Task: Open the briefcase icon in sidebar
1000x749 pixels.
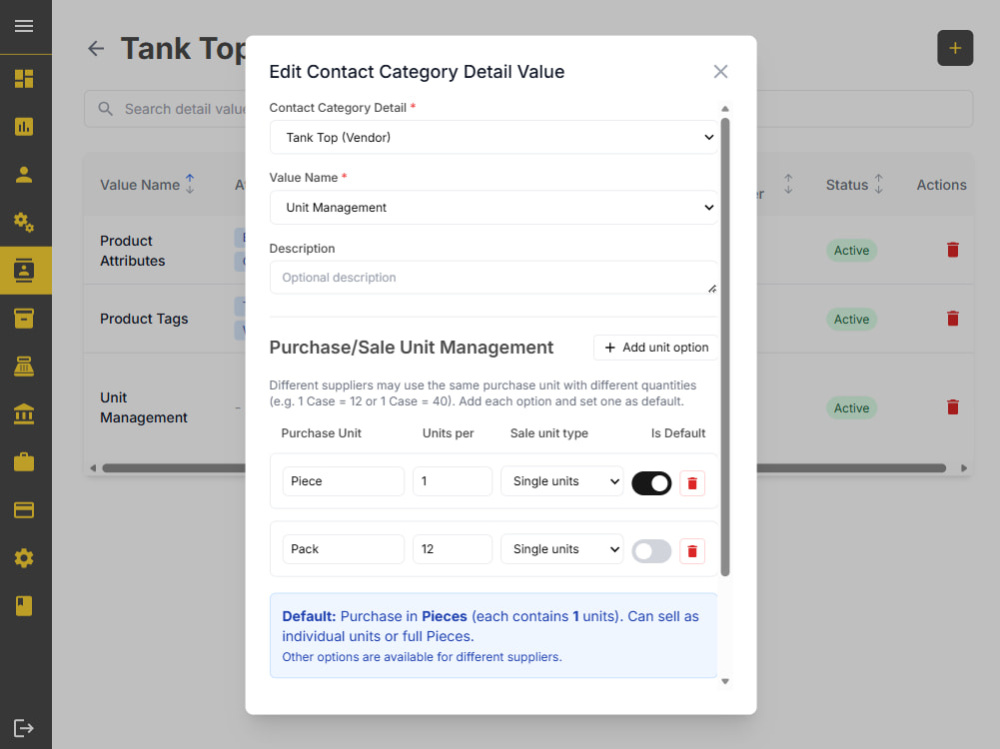Action: click(x=24, y=462)
